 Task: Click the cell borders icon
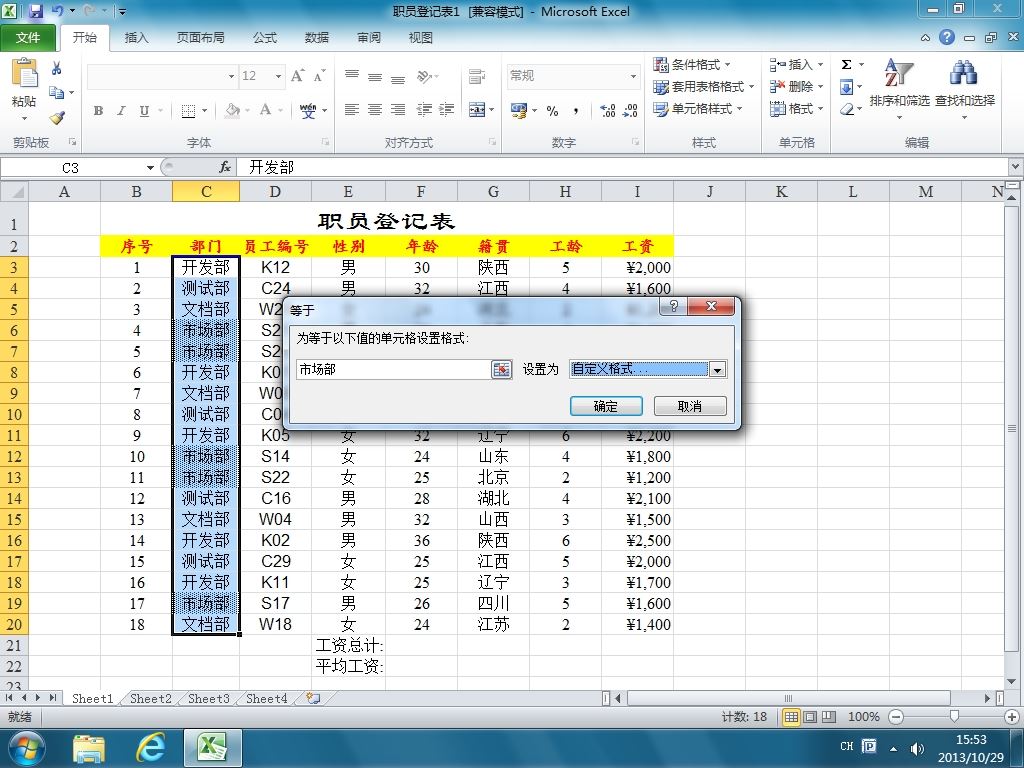188,111
